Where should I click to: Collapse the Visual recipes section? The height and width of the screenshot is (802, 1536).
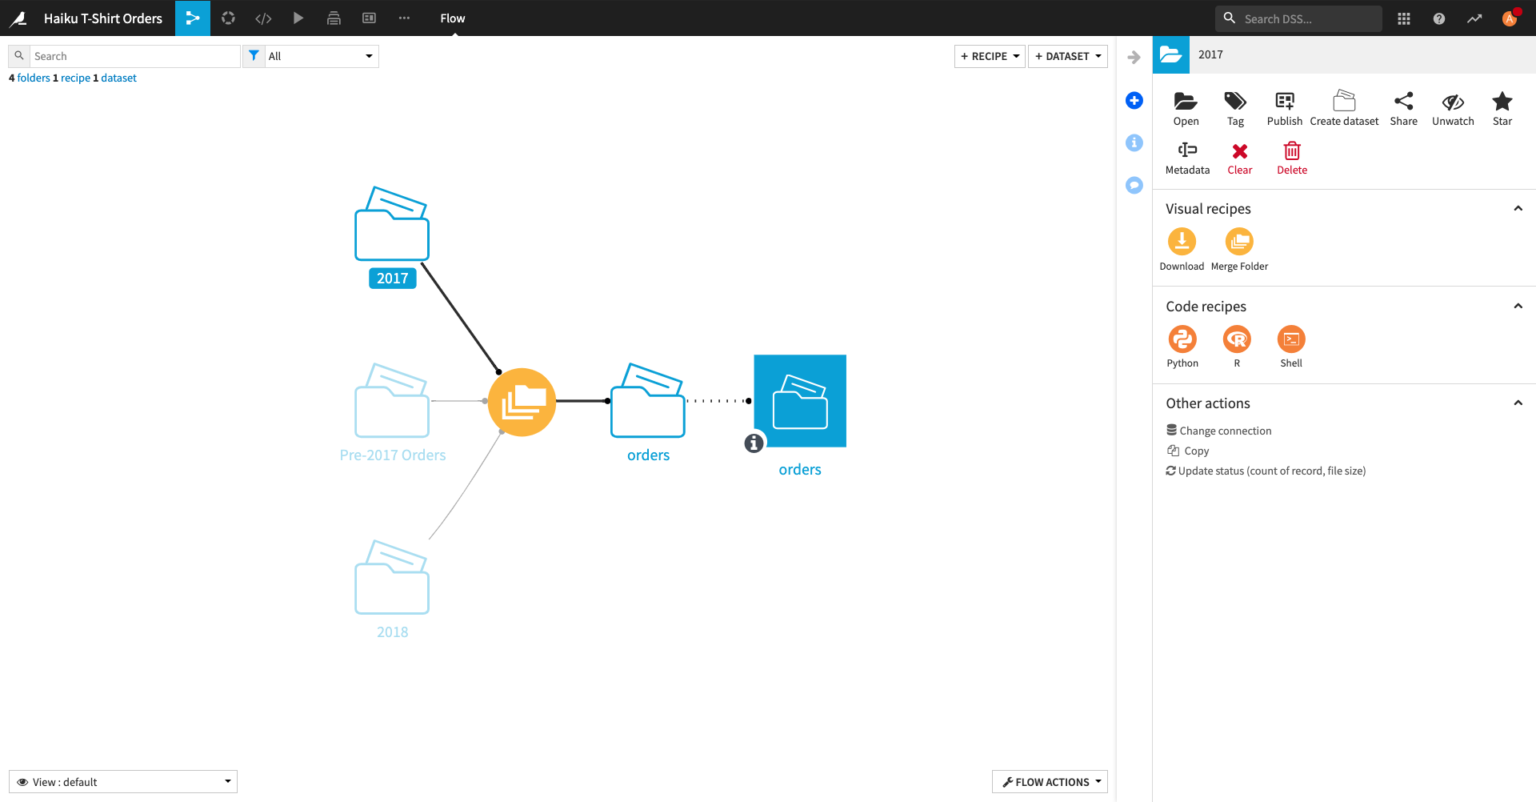pos(1517,209)
